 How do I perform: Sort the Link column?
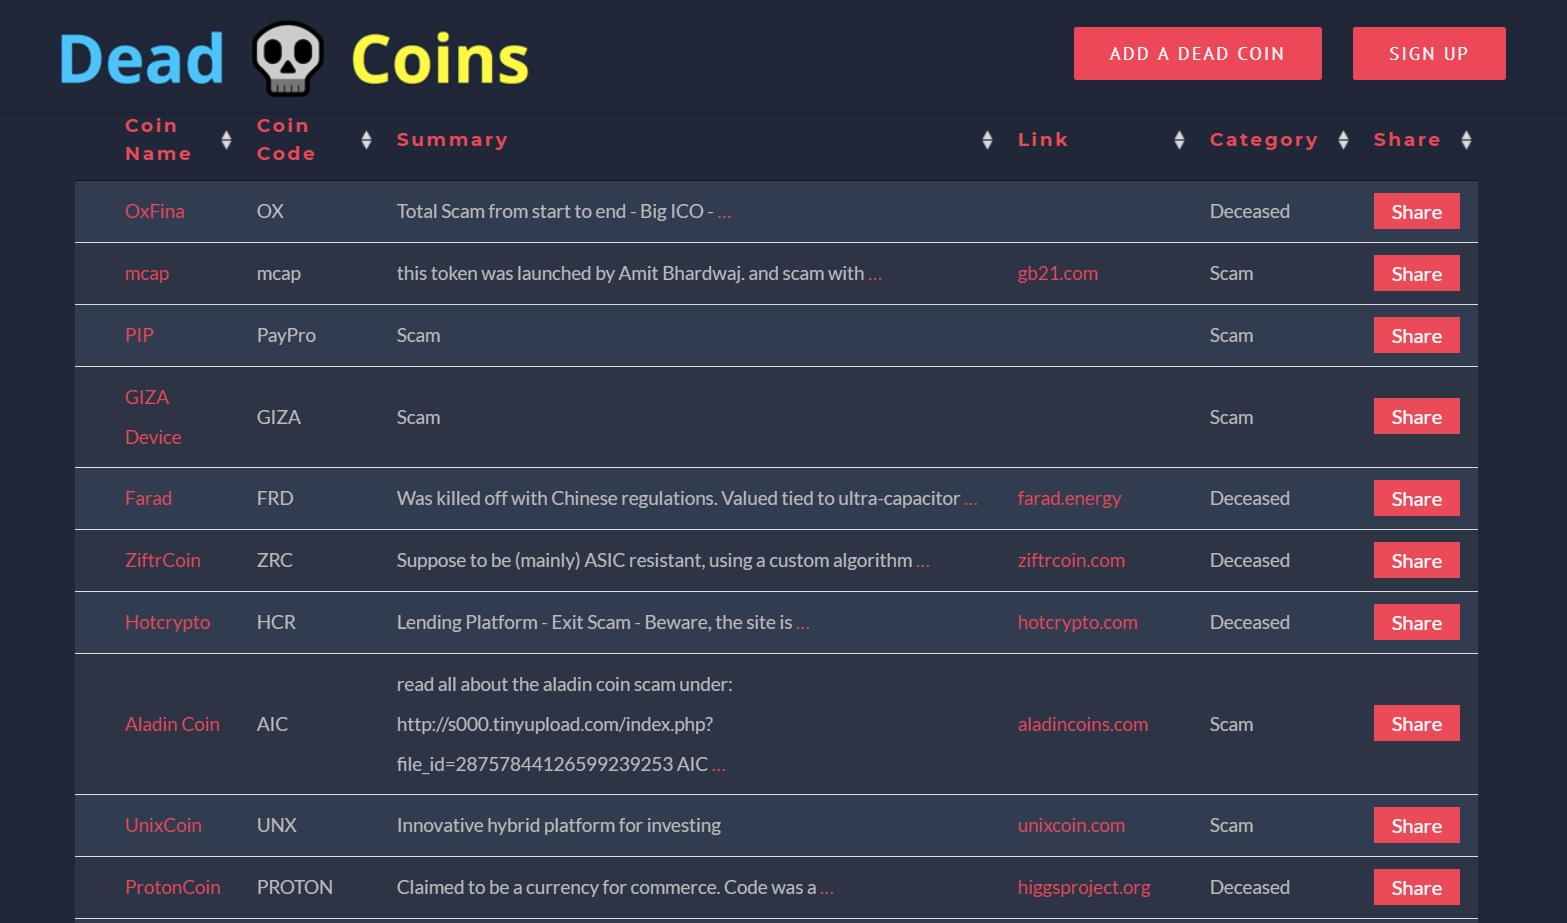click(x=1180, y=140)
